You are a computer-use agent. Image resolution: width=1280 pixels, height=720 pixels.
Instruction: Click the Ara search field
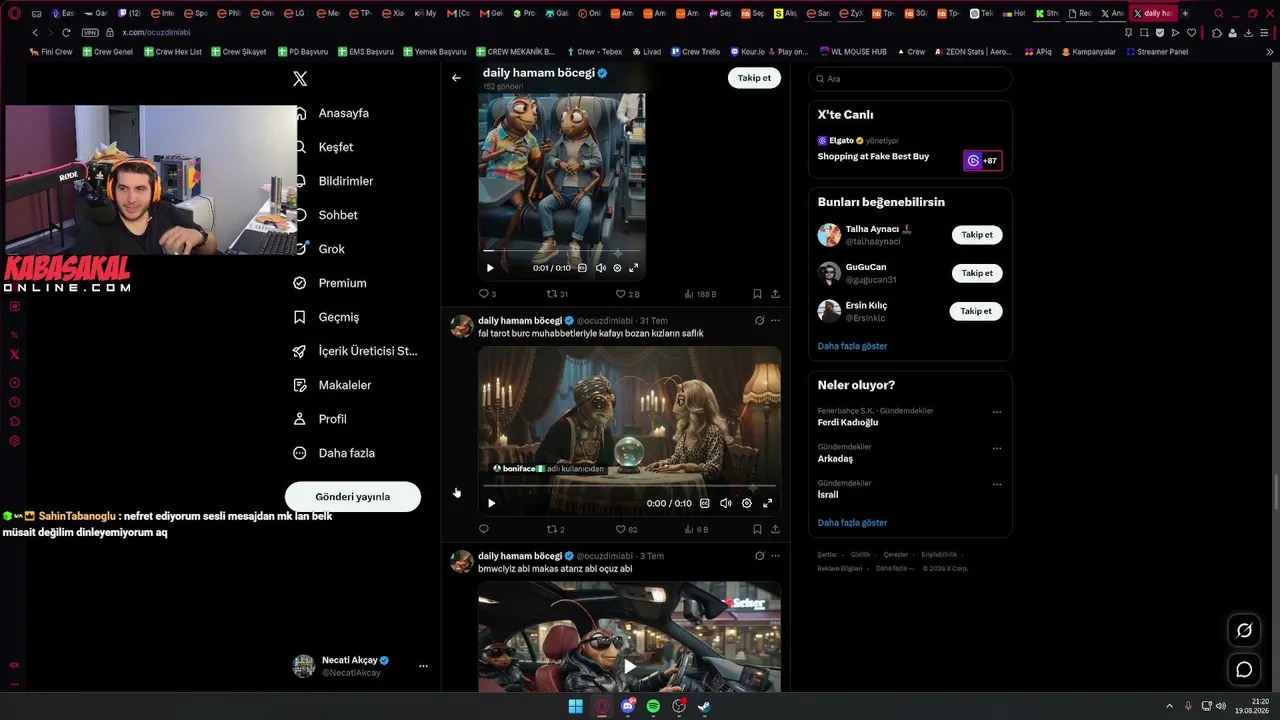point(910,79)
